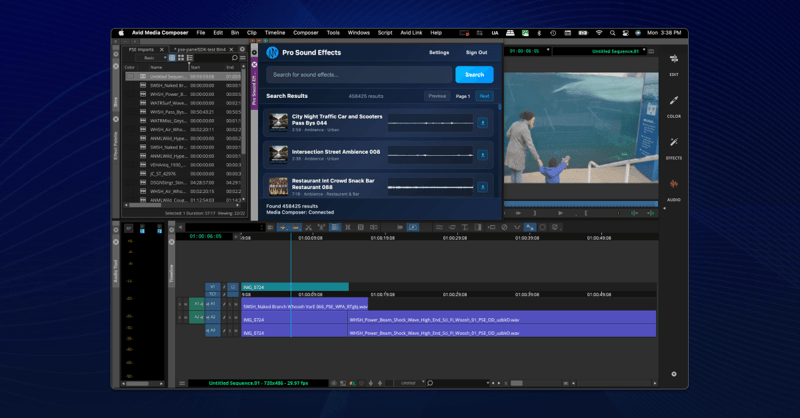Screen dimensions: 800x418
Task: Import the City Night Traffic sound to bin
Action: tap(482, 123)
